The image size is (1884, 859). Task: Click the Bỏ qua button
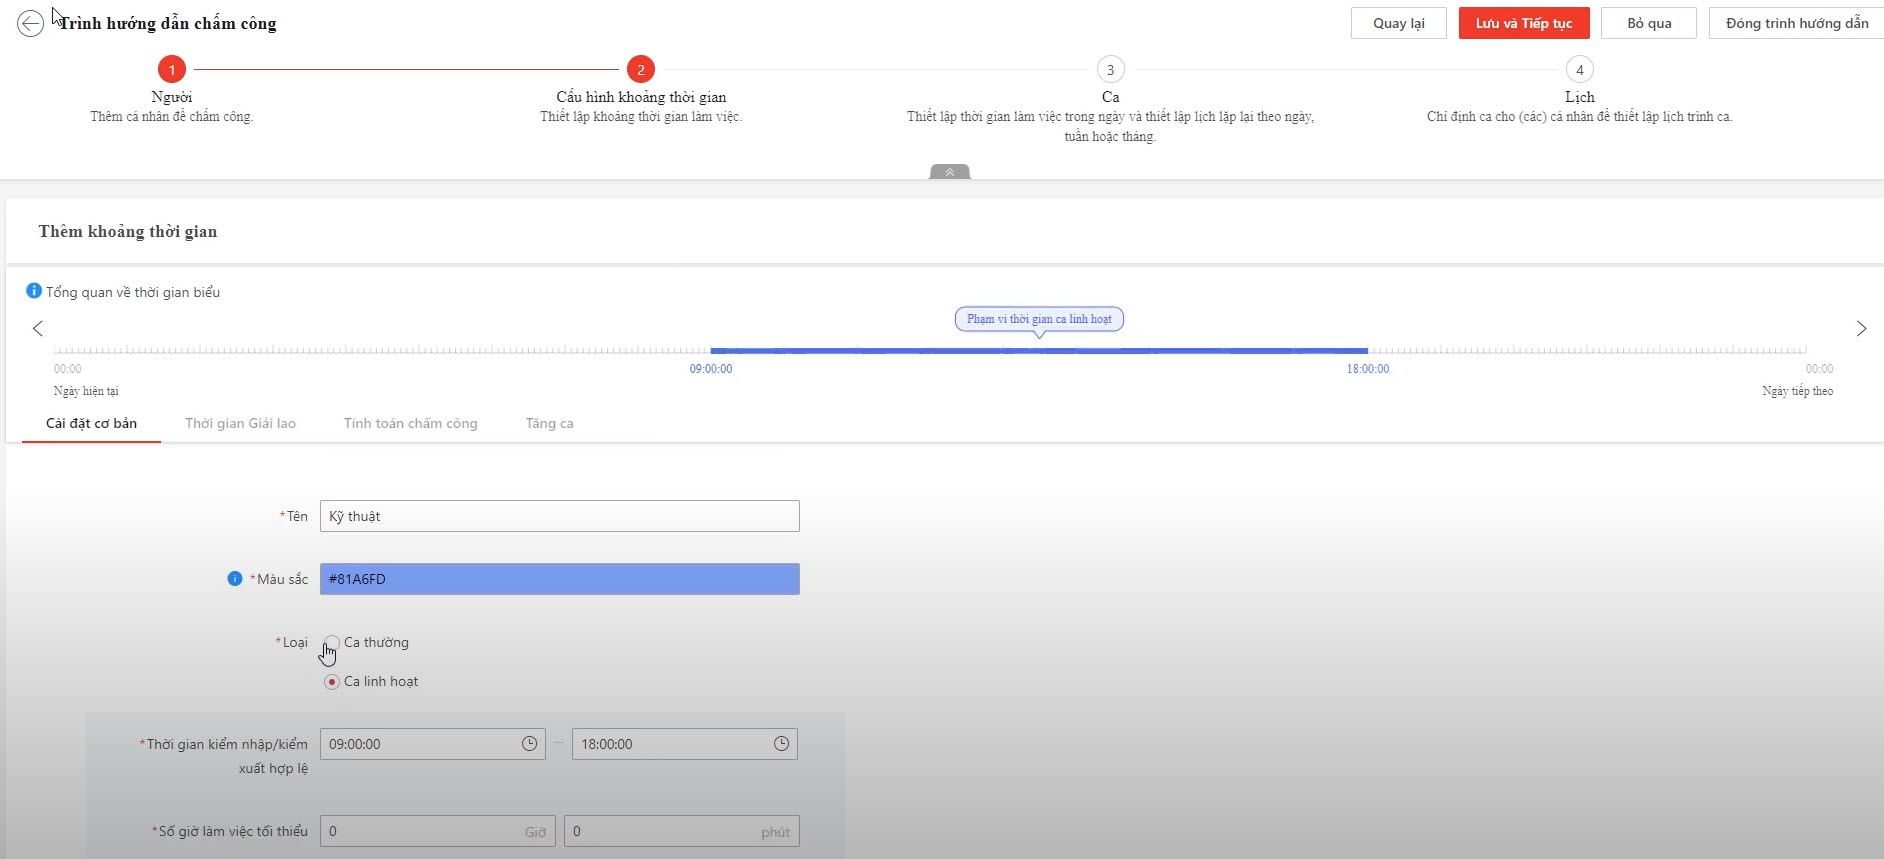1648,23
